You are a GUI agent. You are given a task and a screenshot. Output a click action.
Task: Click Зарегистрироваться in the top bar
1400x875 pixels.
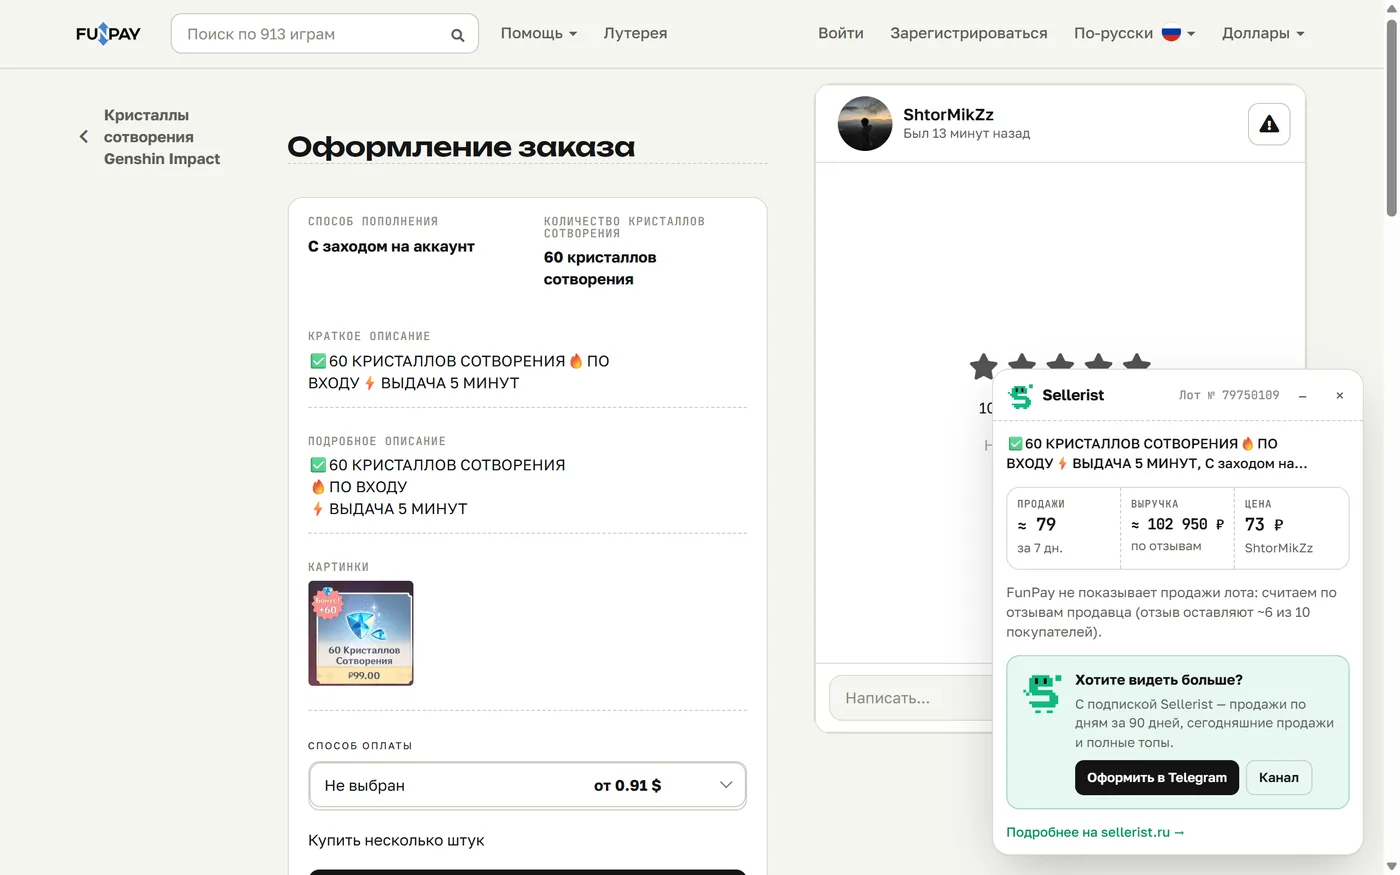pyautogui.click(x=969, y=33)
